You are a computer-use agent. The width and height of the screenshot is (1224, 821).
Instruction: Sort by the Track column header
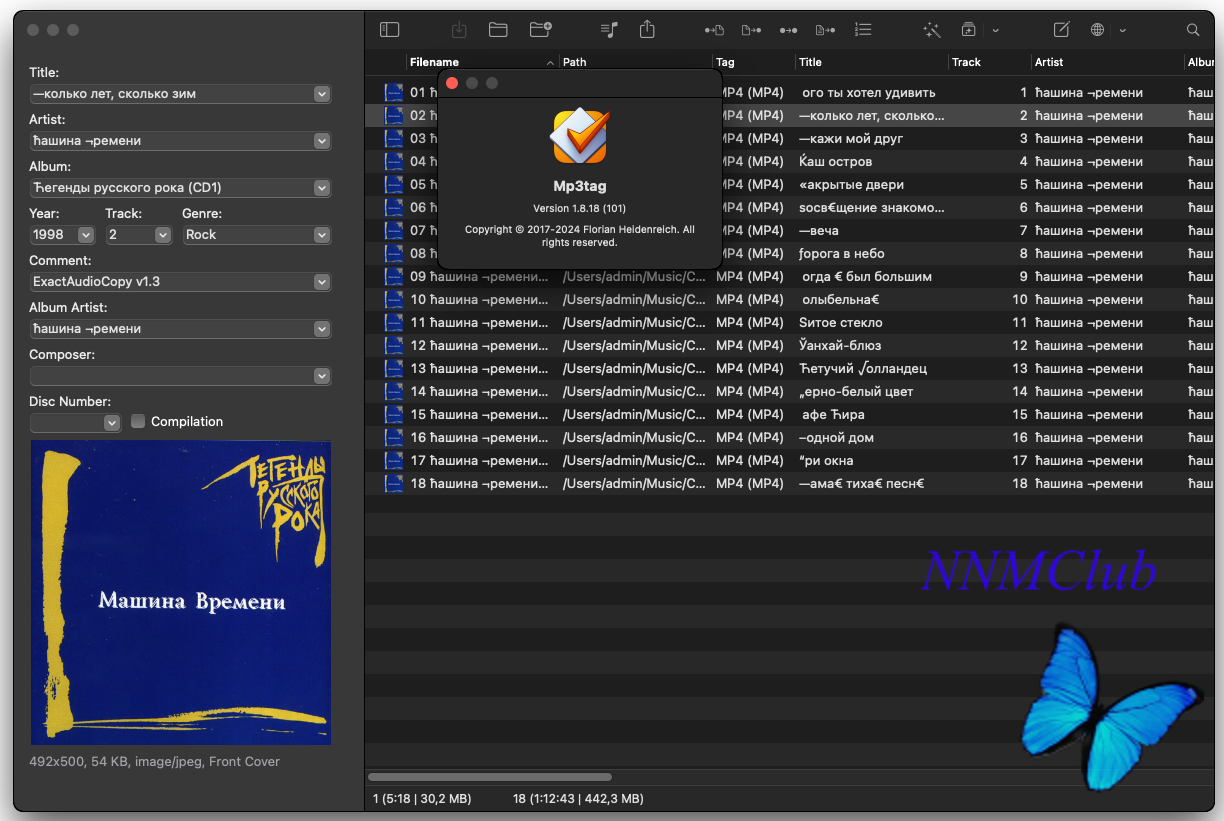pos(989,62)
